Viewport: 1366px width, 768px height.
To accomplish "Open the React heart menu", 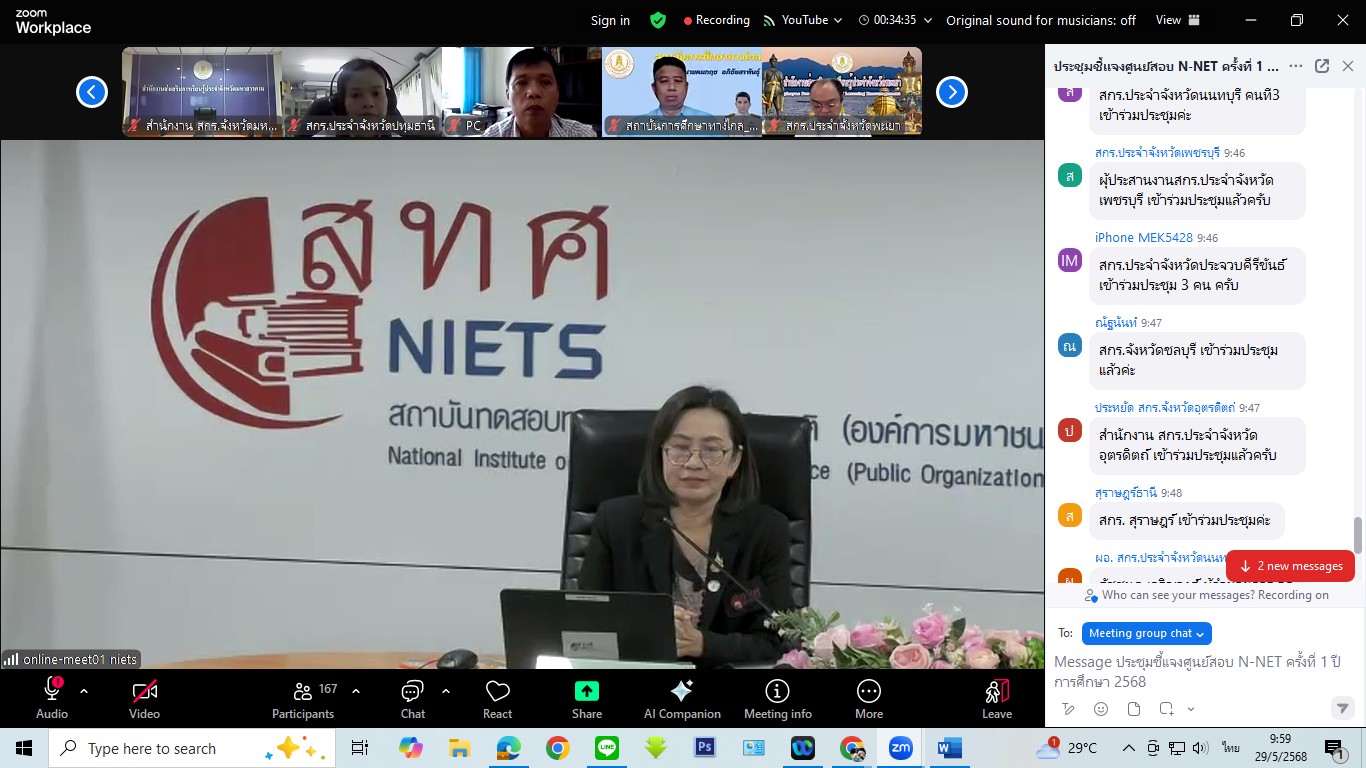I will 497,698.
